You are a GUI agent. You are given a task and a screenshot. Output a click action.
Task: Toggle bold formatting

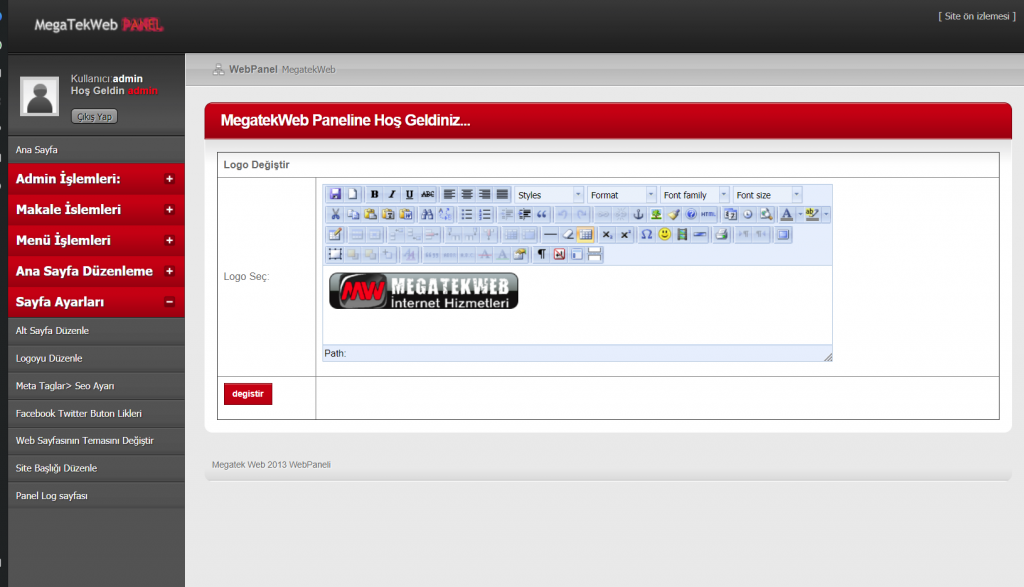pyautogui.click(x=374, y=195)
